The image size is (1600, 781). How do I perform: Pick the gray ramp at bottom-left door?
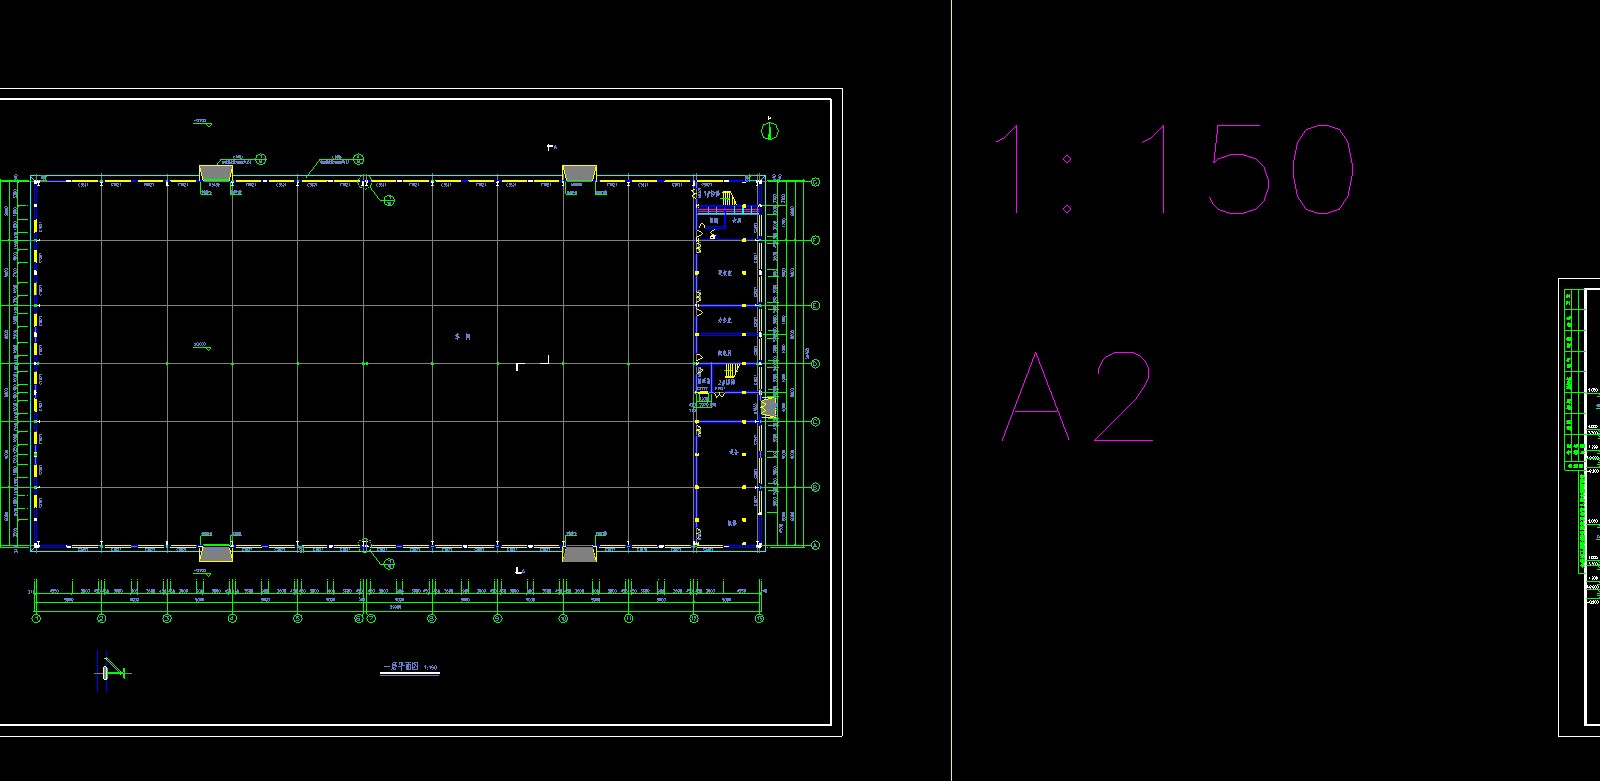(216, 553)
